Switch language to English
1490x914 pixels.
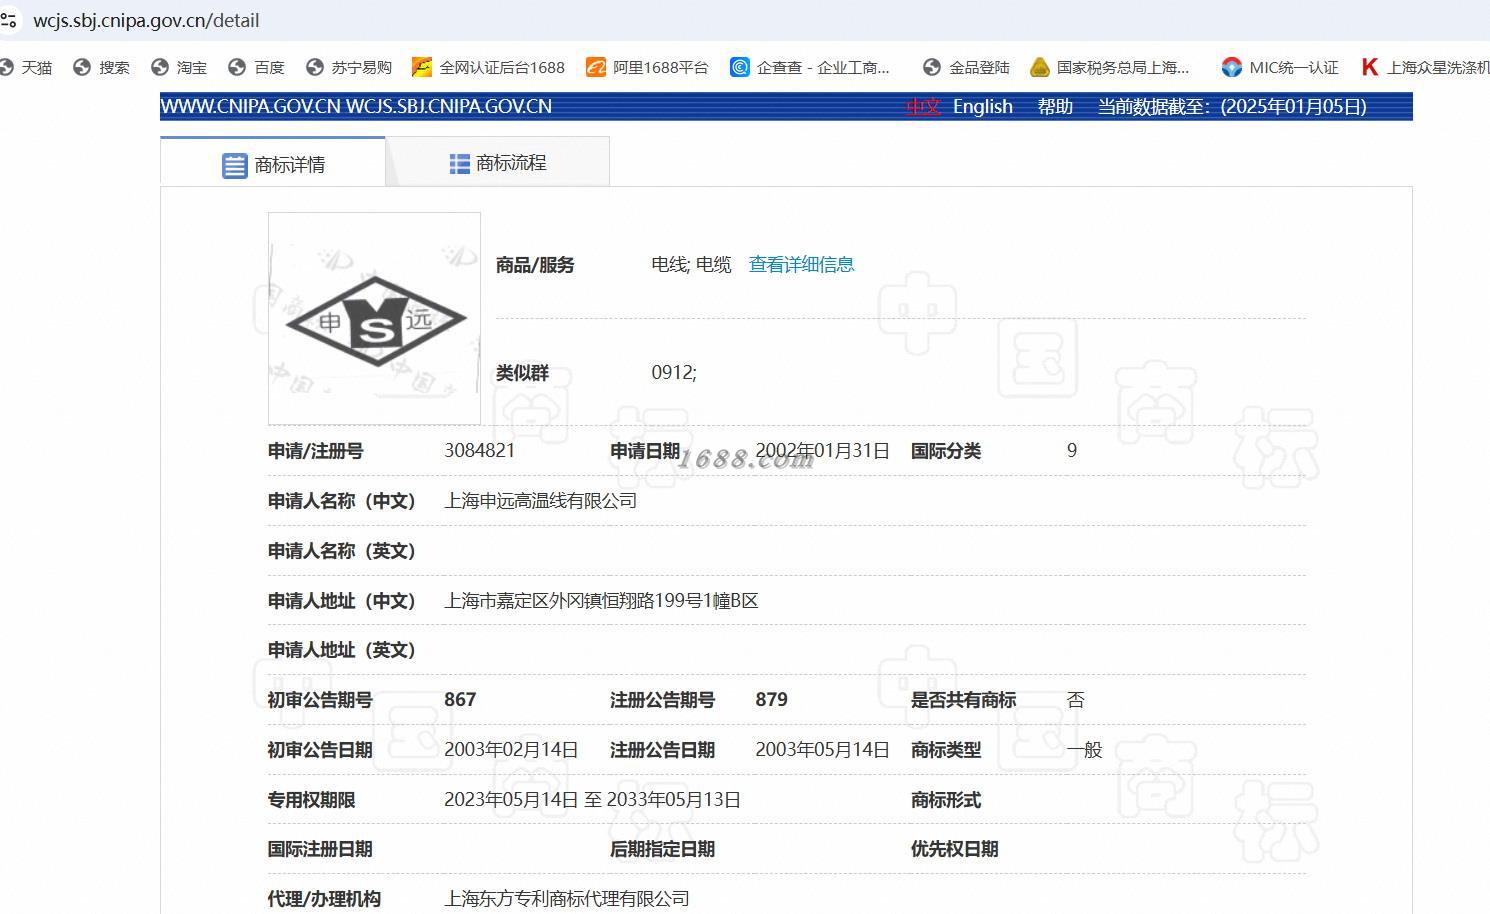pyautogui.click(x=983, y=106)
